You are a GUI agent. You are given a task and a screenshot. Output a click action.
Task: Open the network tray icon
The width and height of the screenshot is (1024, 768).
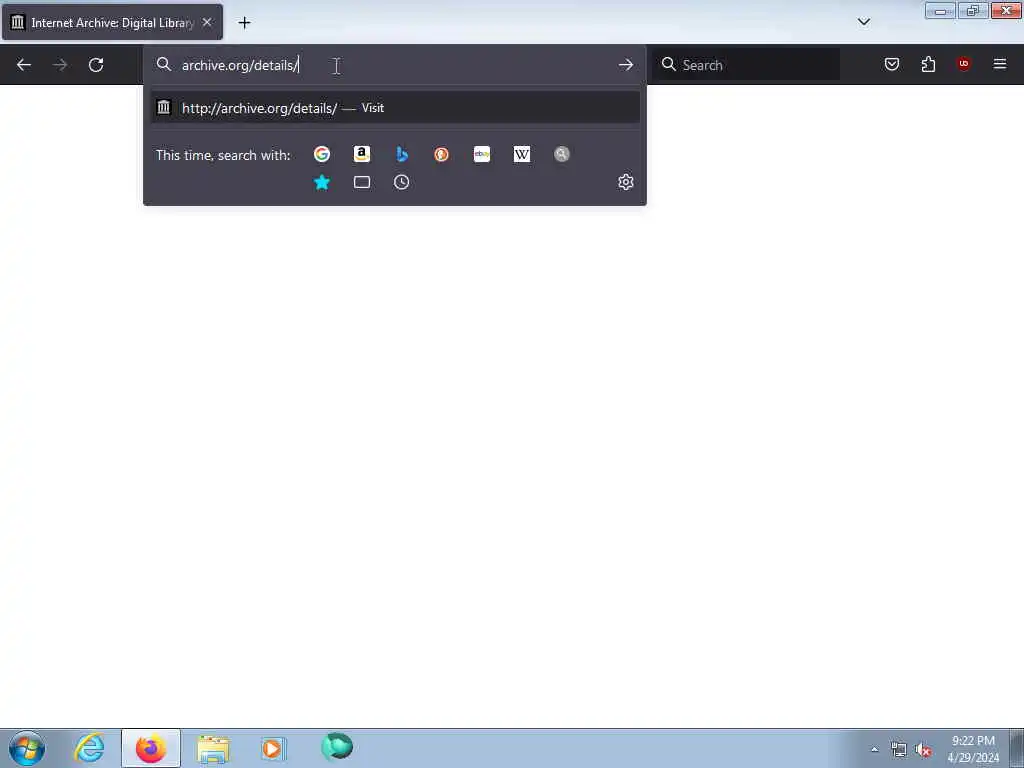point(899,750)
